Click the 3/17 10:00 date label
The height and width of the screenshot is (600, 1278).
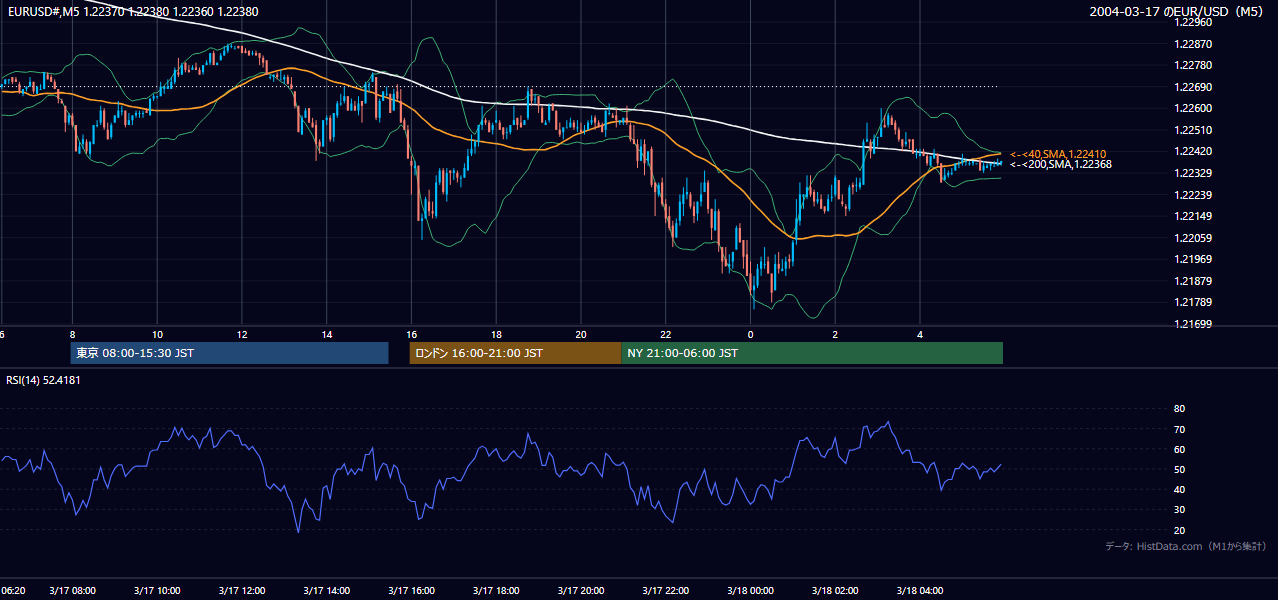pyautogui.click(x=157, y=591)
